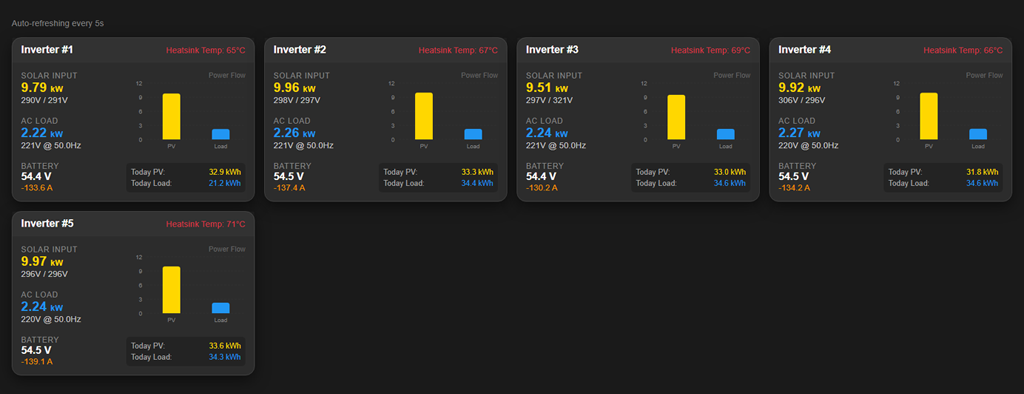Click Inverter #3's 2.24 kW AC load

(547, 133)
